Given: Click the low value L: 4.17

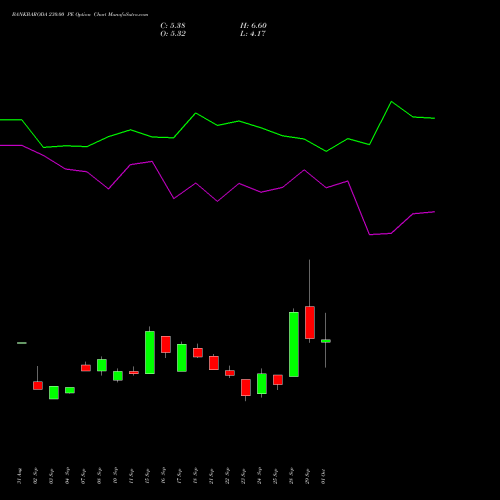Looking at the screenshot, I should point(253,34).
